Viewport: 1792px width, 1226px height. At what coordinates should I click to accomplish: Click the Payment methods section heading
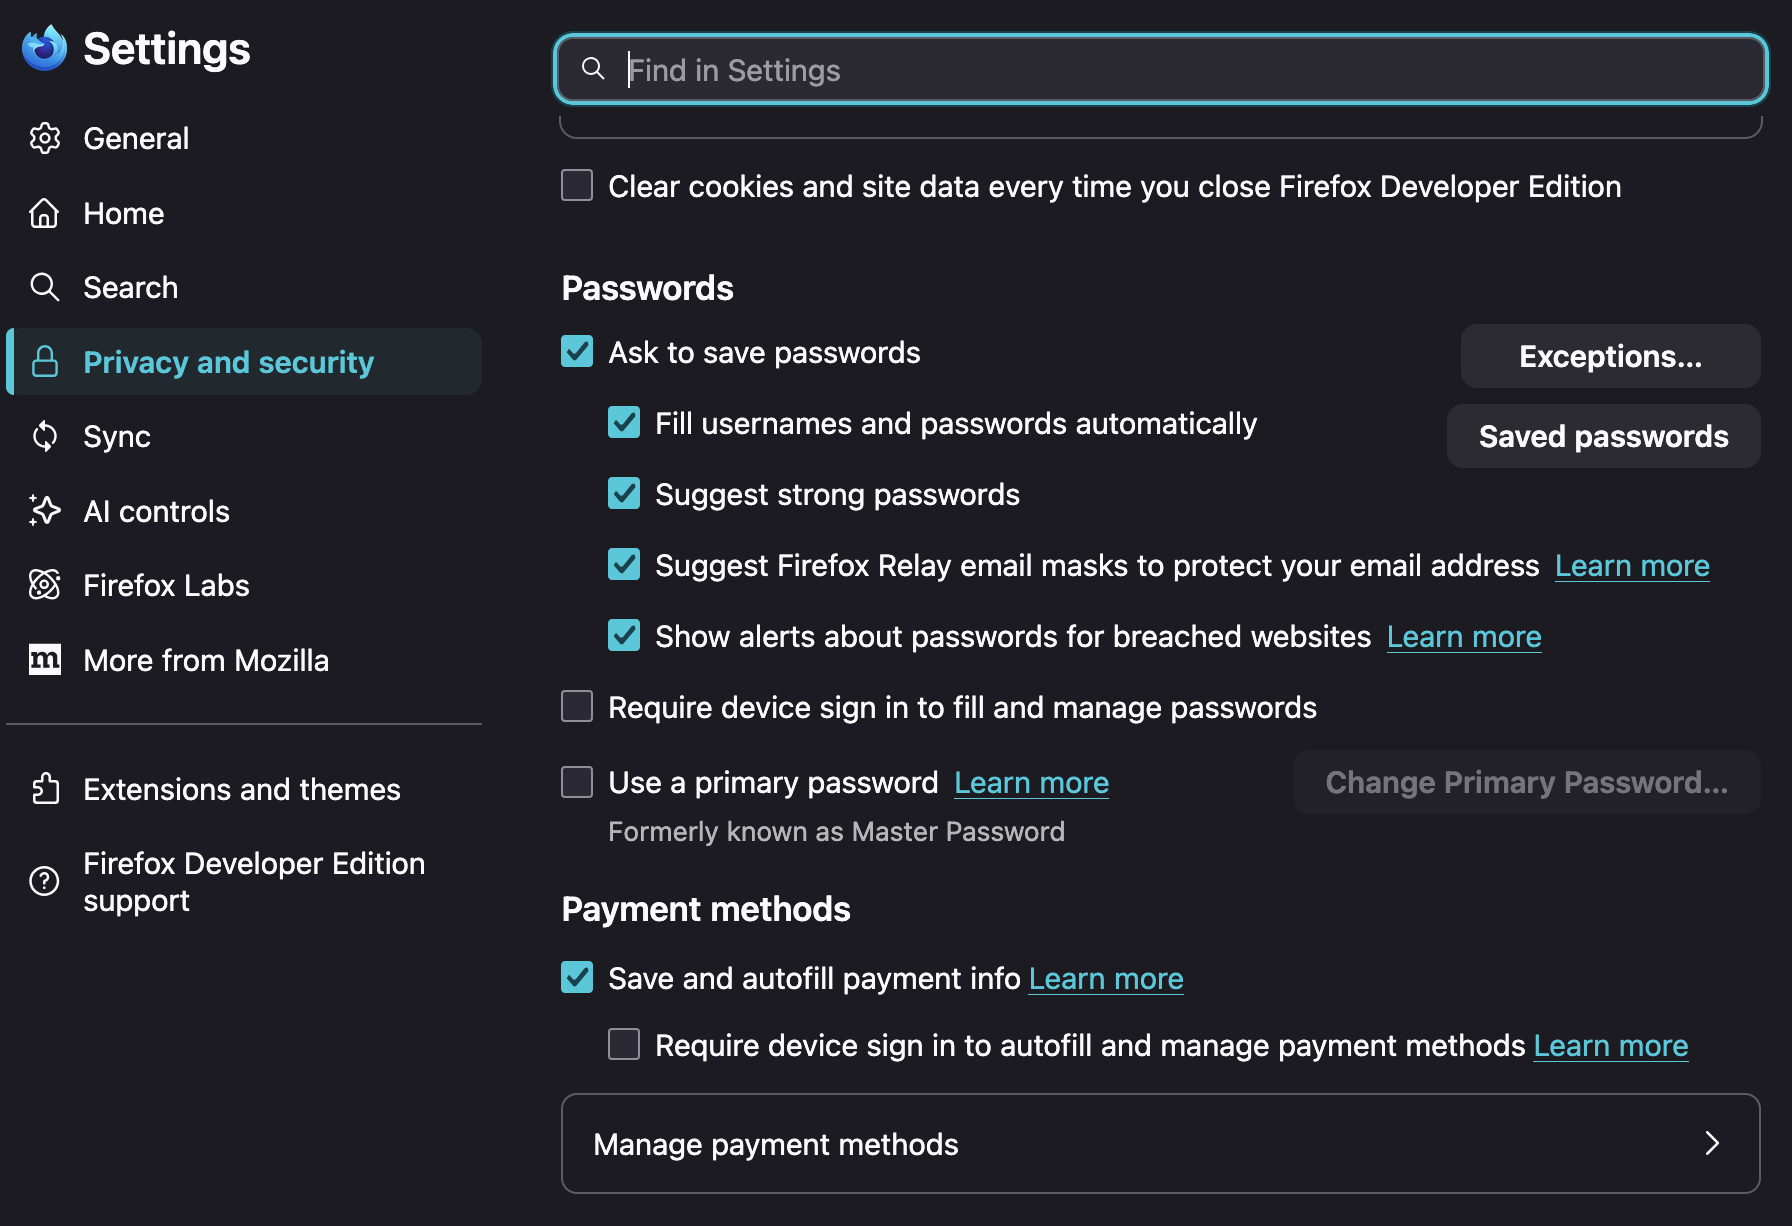click(x=706, y=909)
